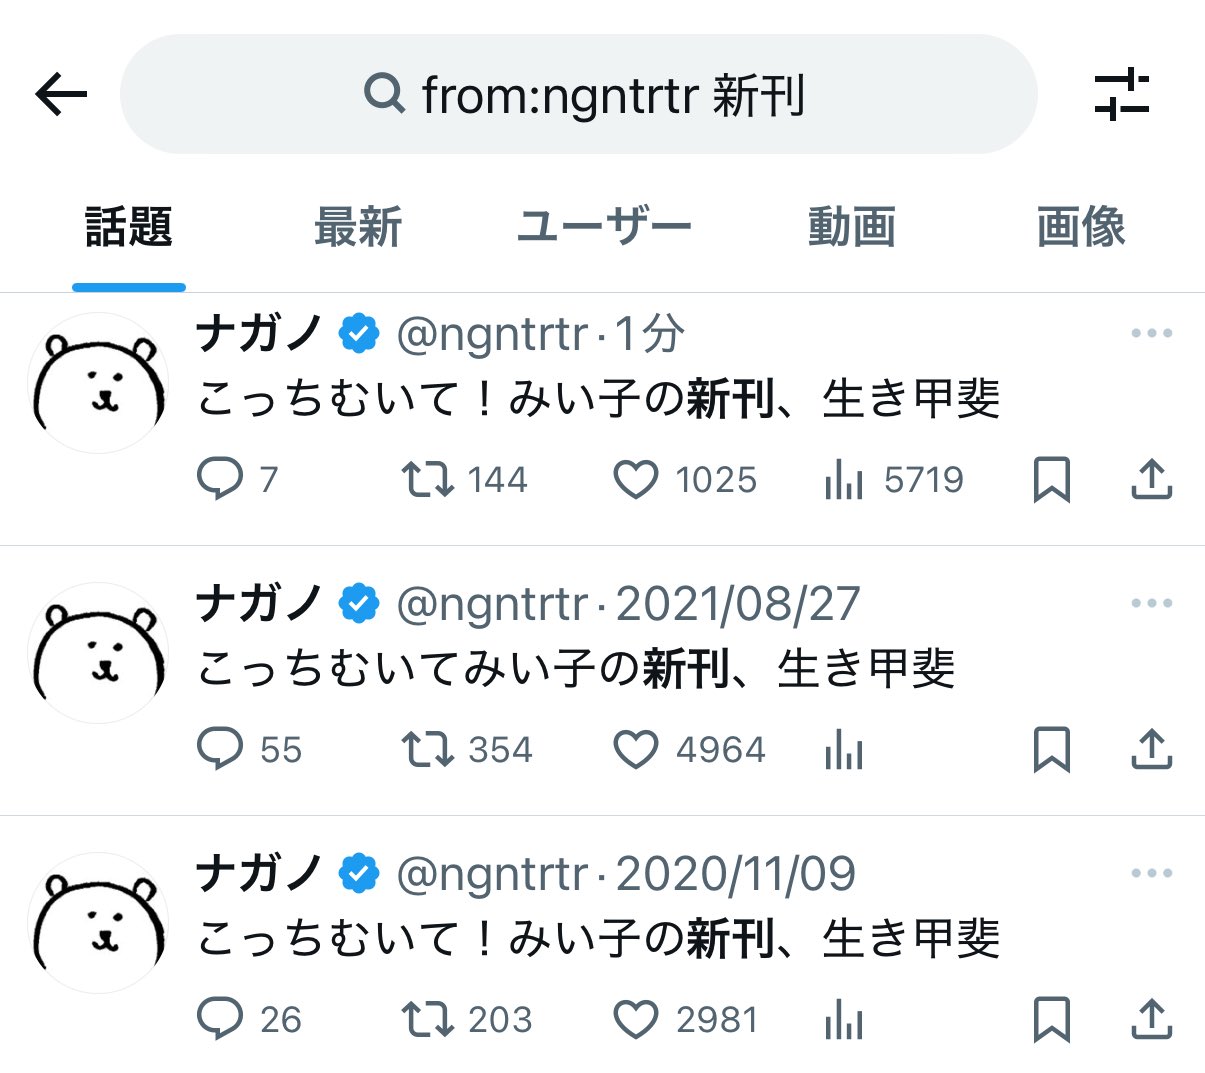The image size is (1205, 1073).
Task: Like the tweet with 4964 likes
Action: tap(635, 750)
